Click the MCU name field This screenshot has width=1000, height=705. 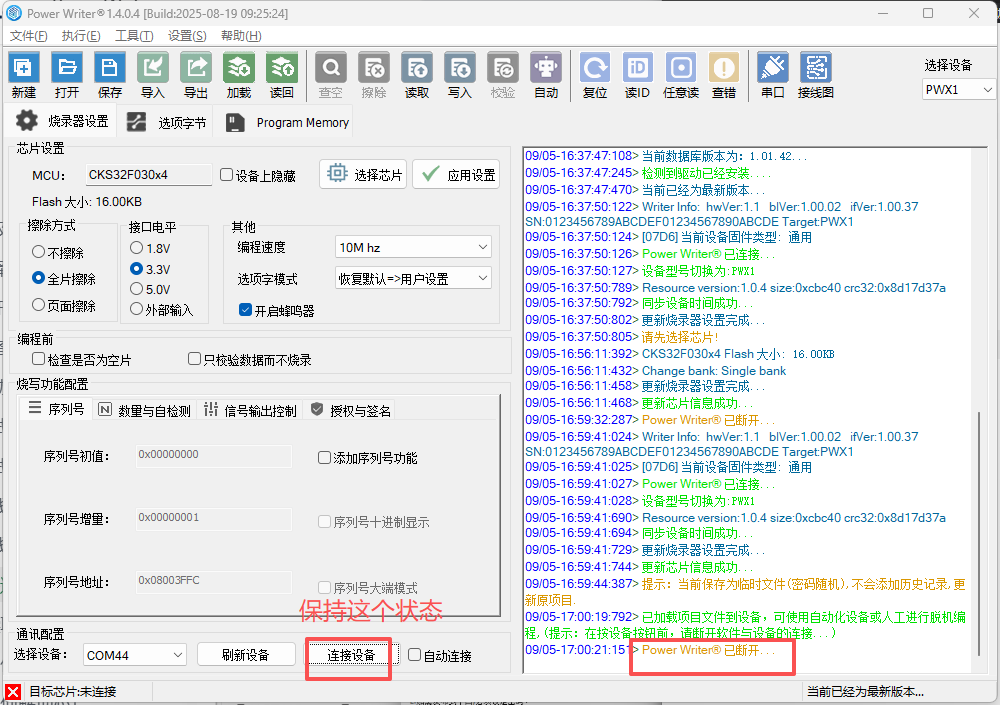149,175
